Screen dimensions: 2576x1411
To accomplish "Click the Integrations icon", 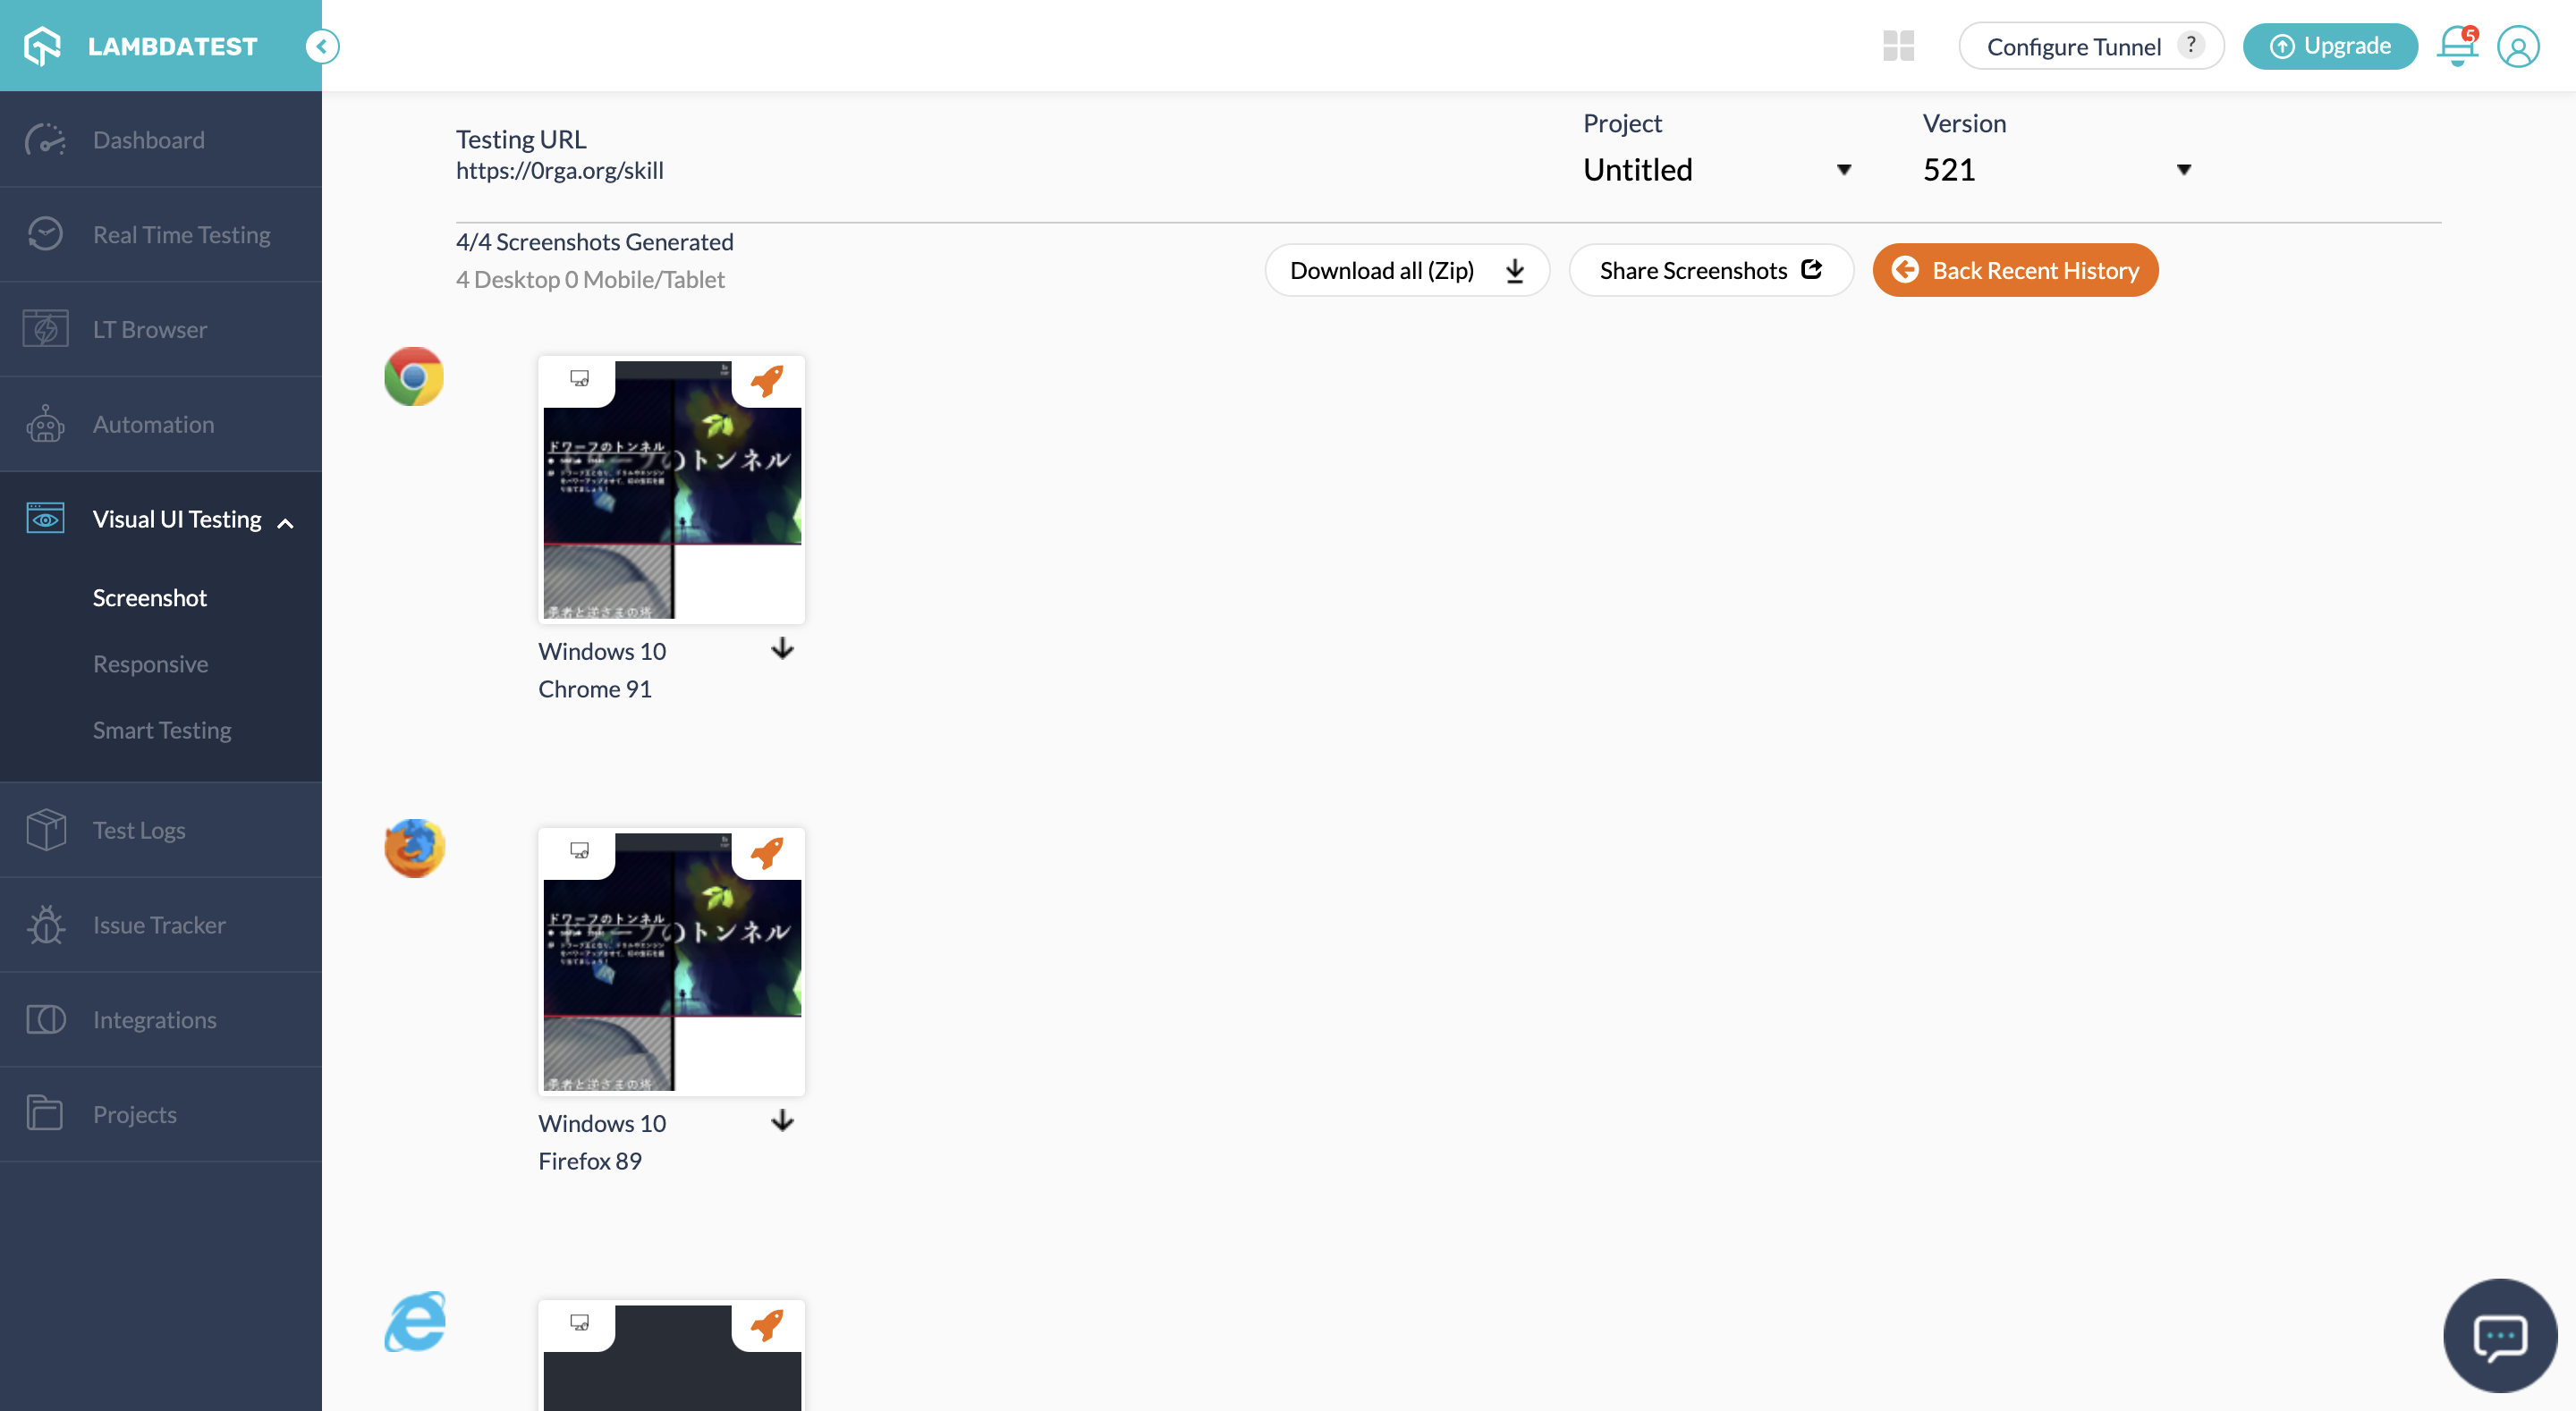I will click(45, 1019).
